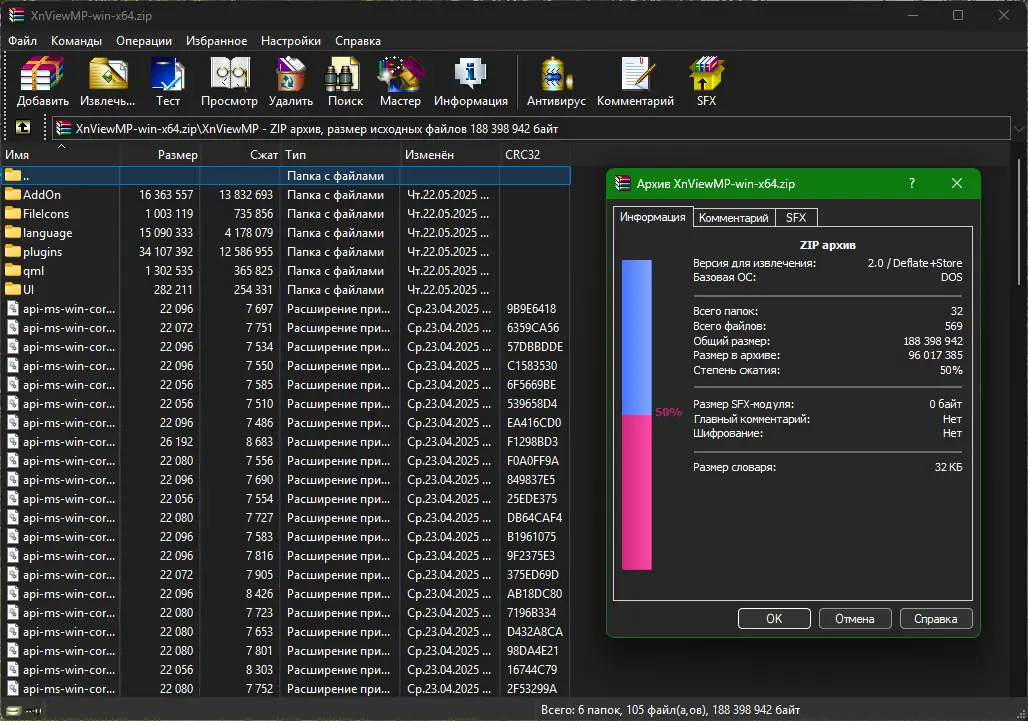Click the Антивирус scan toolbar icon
This screenshot has width=1028, height=721.
pos(555,81)
